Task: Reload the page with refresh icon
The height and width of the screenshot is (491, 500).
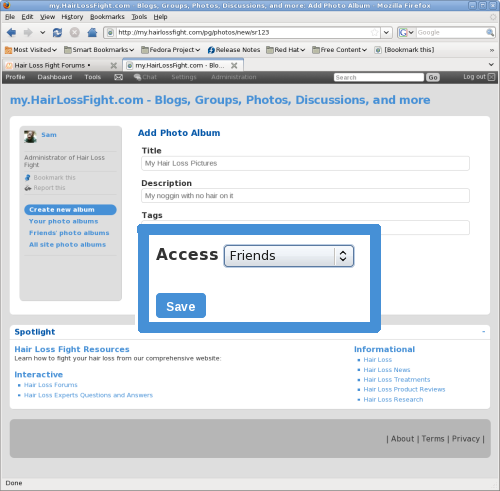Action: (57, 32)
